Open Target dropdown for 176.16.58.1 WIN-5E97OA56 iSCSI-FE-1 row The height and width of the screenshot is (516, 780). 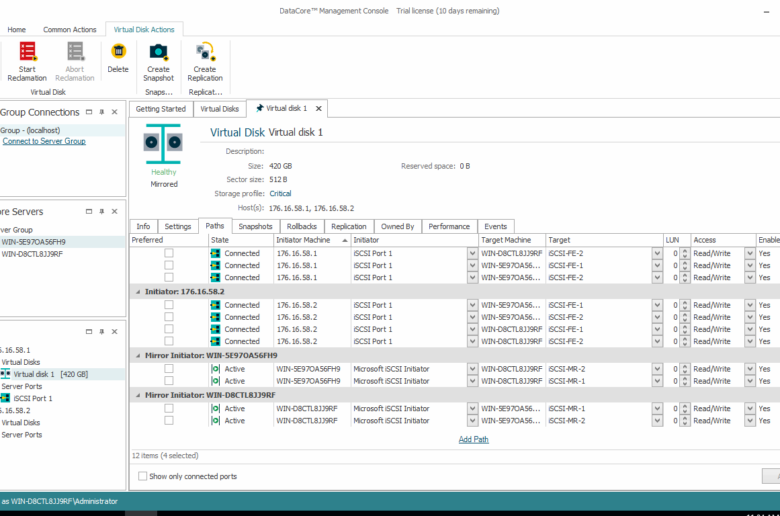point(657,265)
